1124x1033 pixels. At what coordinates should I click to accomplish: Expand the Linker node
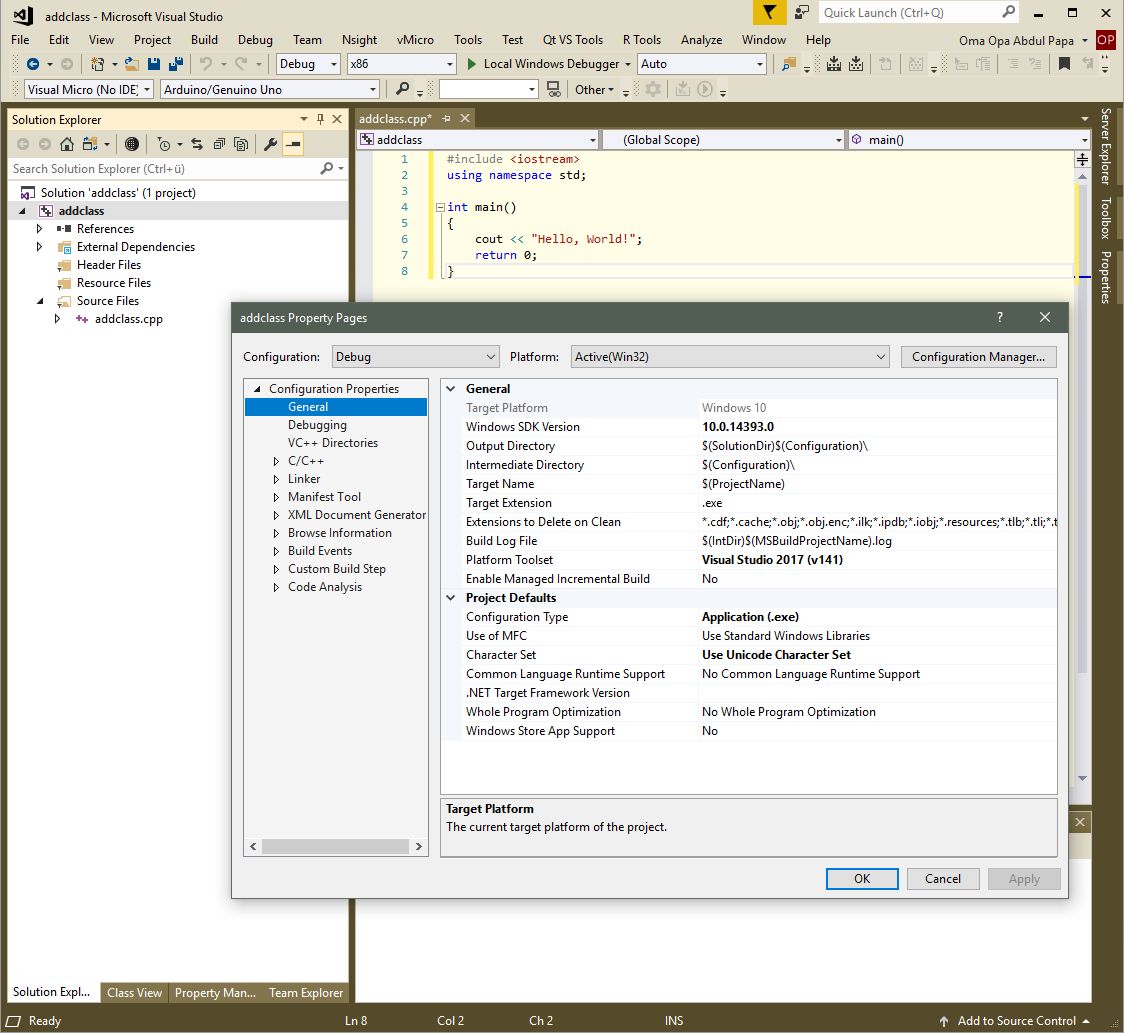tap(277, 479)
